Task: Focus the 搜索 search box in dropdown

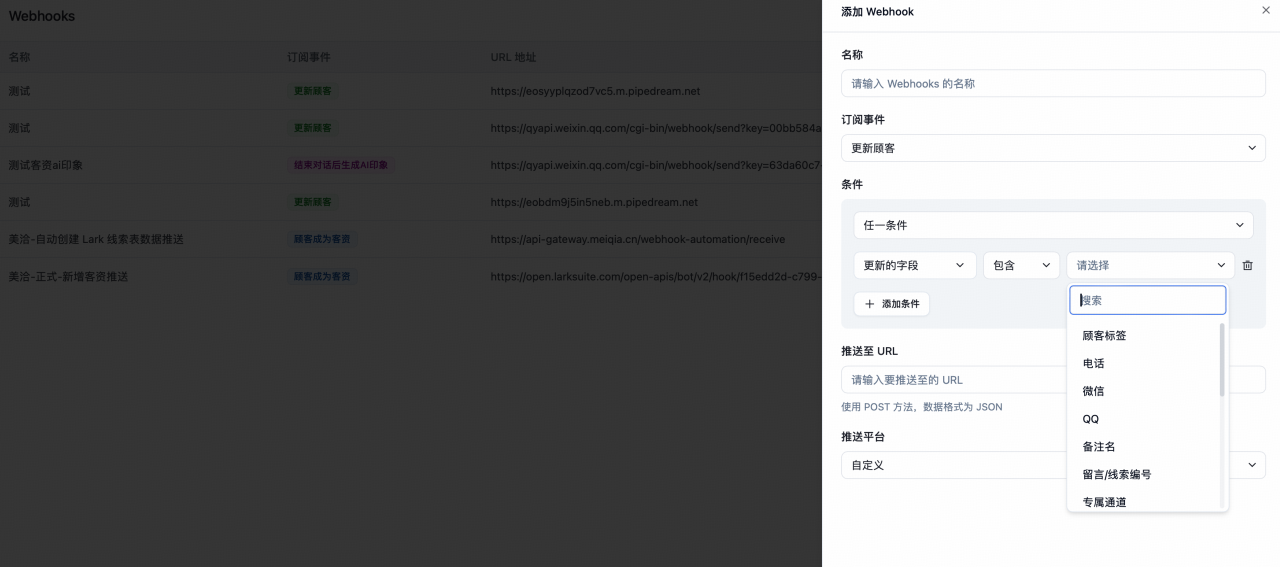Action: (1147, 300)
